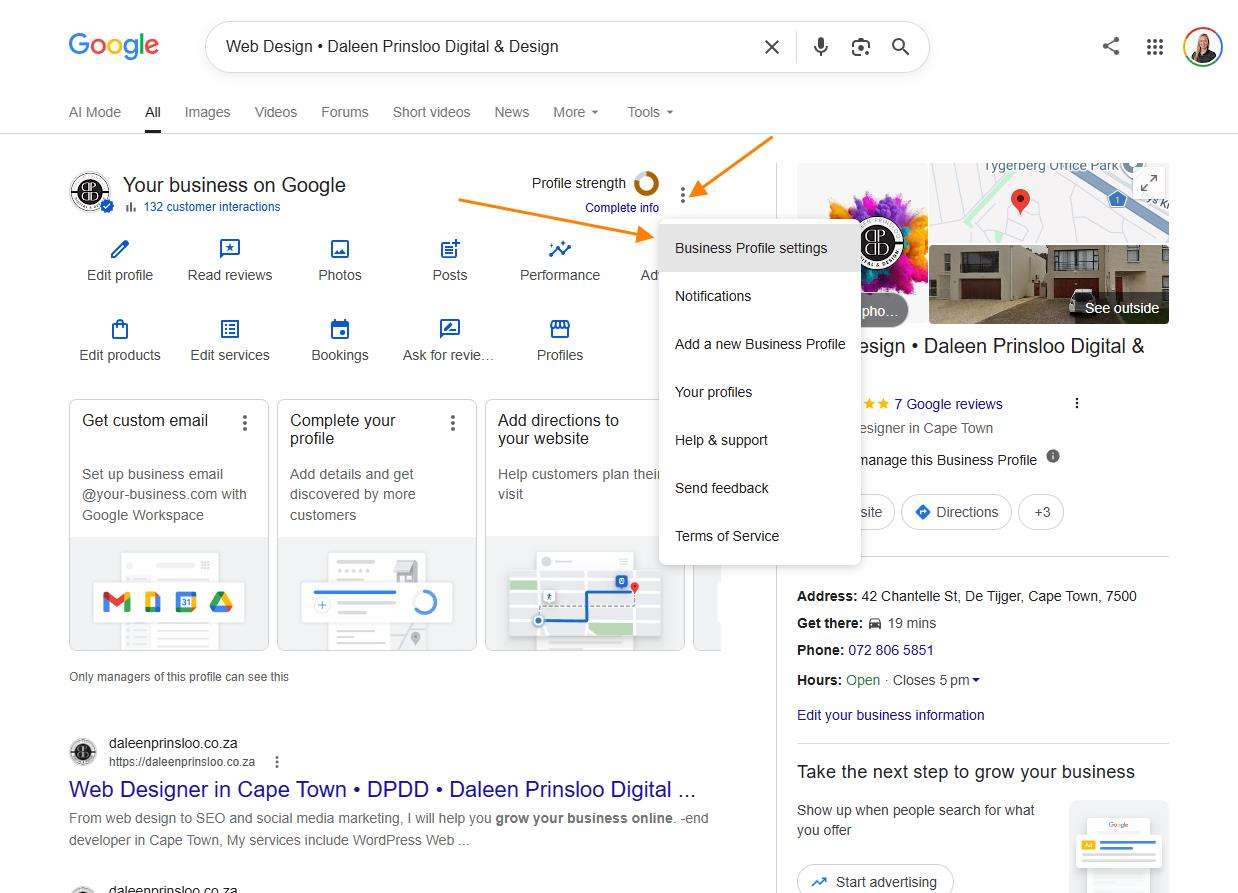Open the Profiles storefront icon
The width and height of the screenshot is (1238, 893).
pos(560,329)
